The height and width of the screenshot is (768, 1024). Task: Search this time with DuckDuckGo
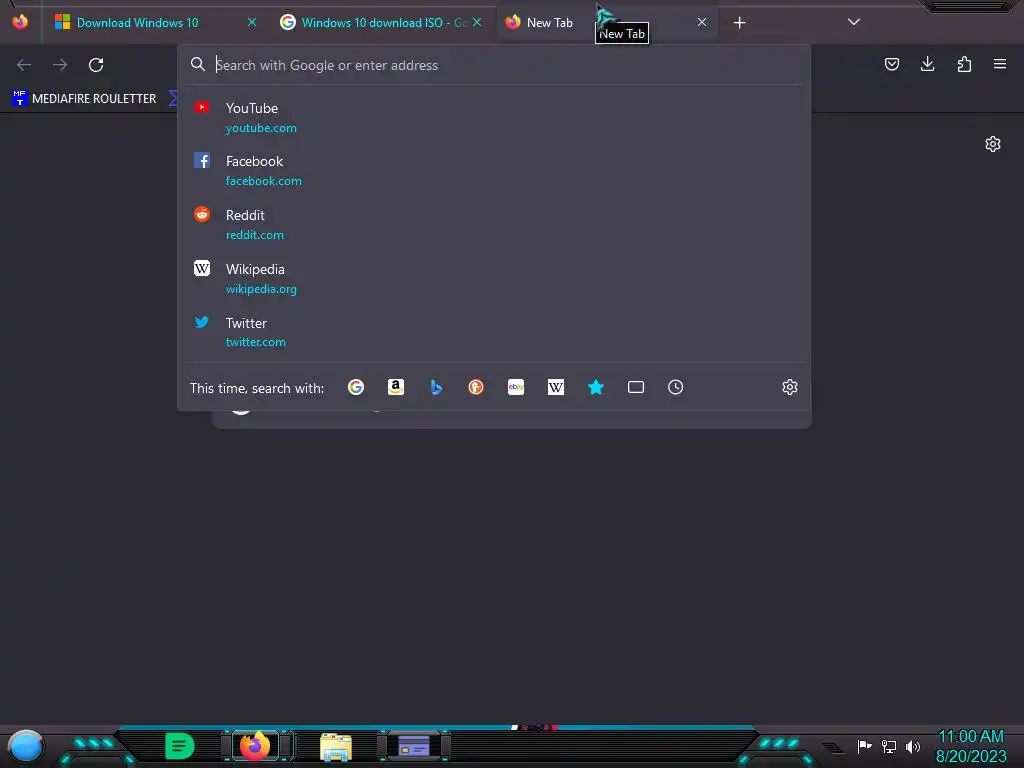pyautogui.click(x=476, y=387)
